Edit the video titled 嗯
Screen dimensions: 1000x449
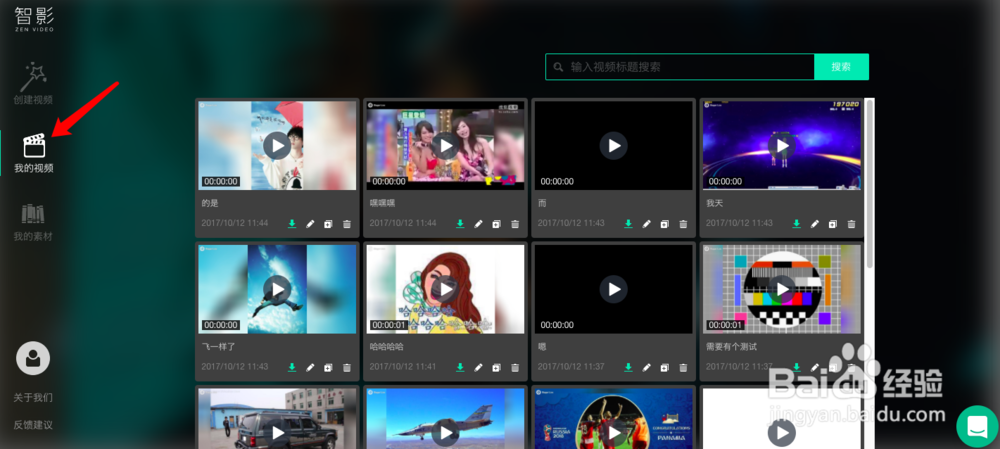pos(647,367)
